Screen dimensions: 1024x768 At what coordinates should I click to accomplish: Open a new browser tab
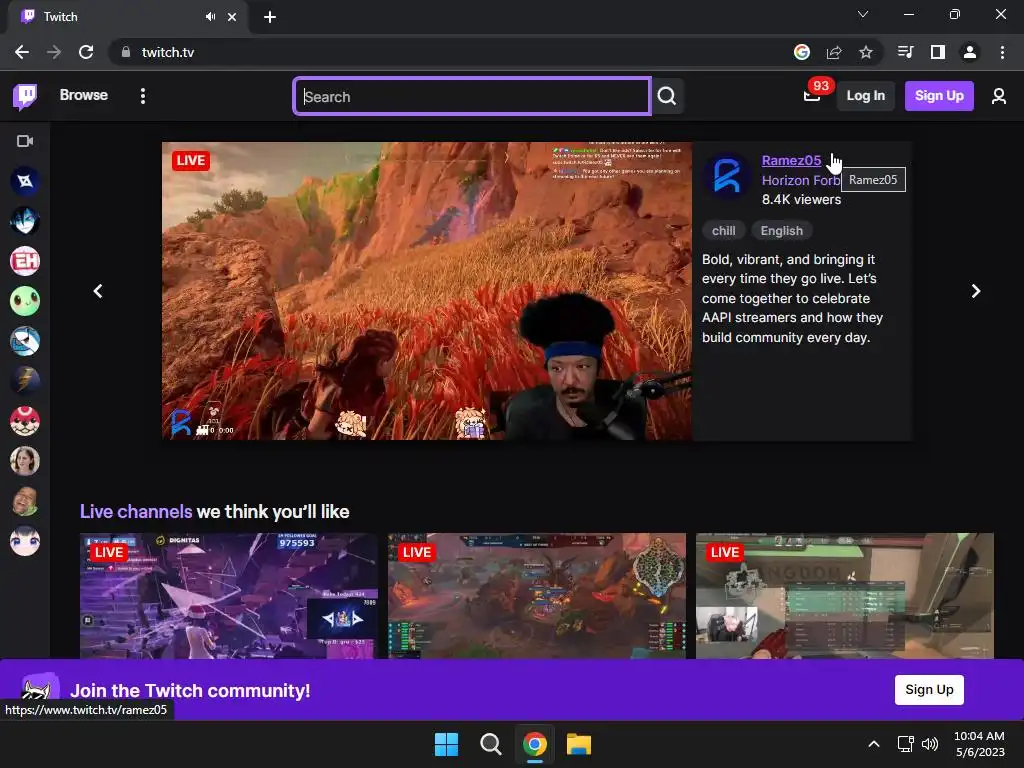(270, 17)
